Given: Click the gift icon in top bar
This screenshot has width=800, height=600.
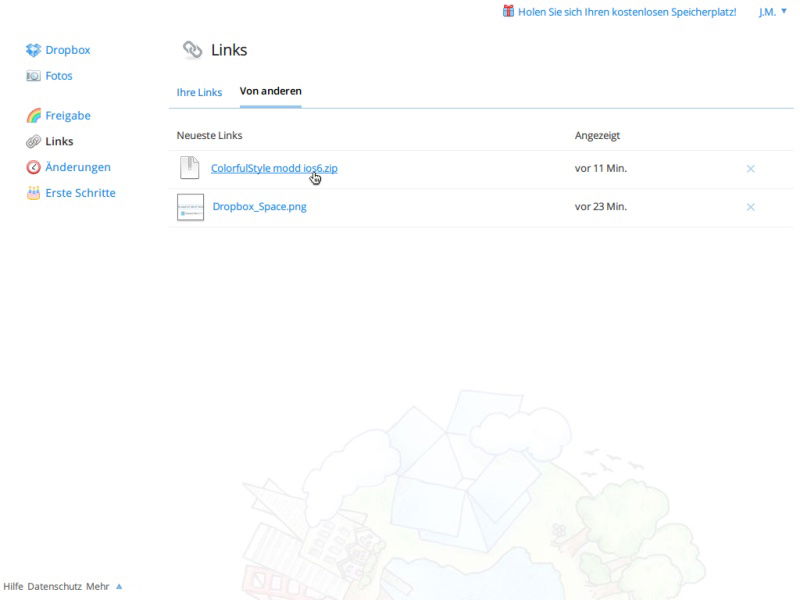Looking at the screenshot, I should [x=508, y=11].
